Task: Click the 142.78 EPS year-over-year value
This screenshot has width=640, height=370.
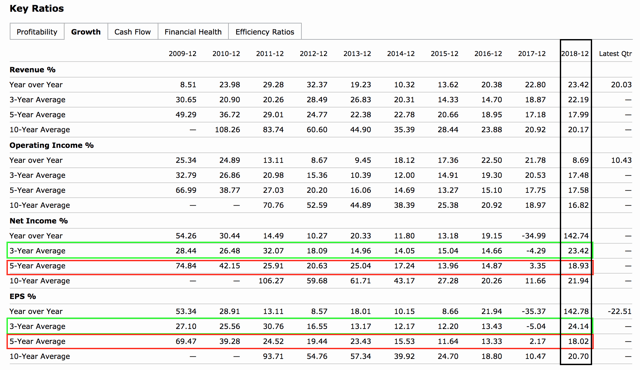Action: pyautogui.click(x=576, y=311)
